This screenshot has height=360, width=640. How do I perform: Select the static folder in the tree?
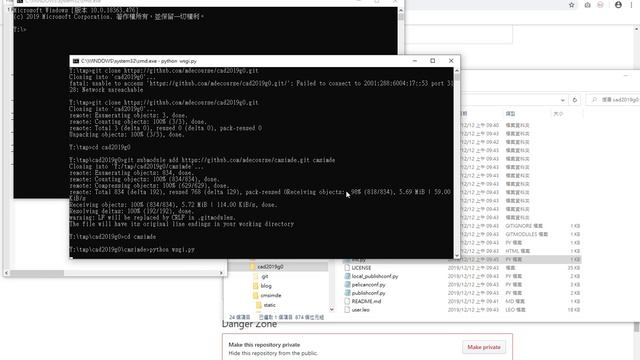click(x=269, y=305)
